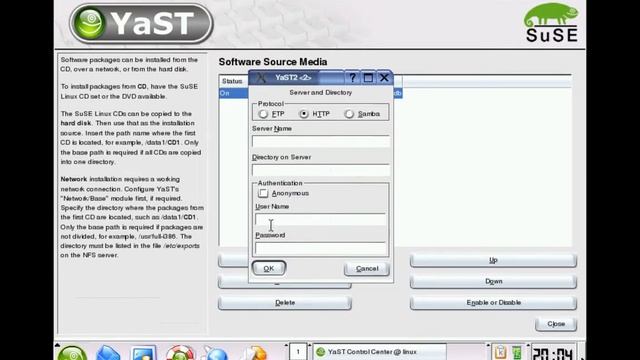The width and height of the screenshot is (640, 360).
Task: Close the YaST2 <2> dialog window
Action: 384,78
